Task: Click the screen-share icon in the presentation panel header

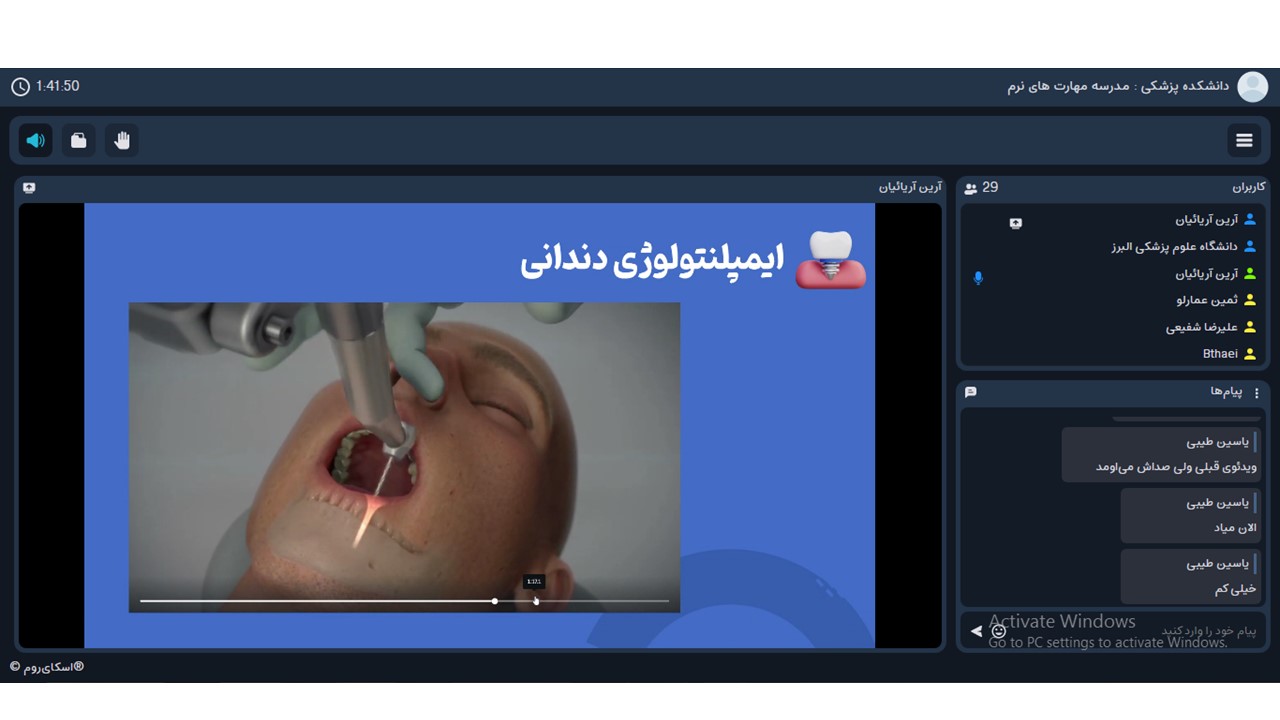Action: [29, 188]
